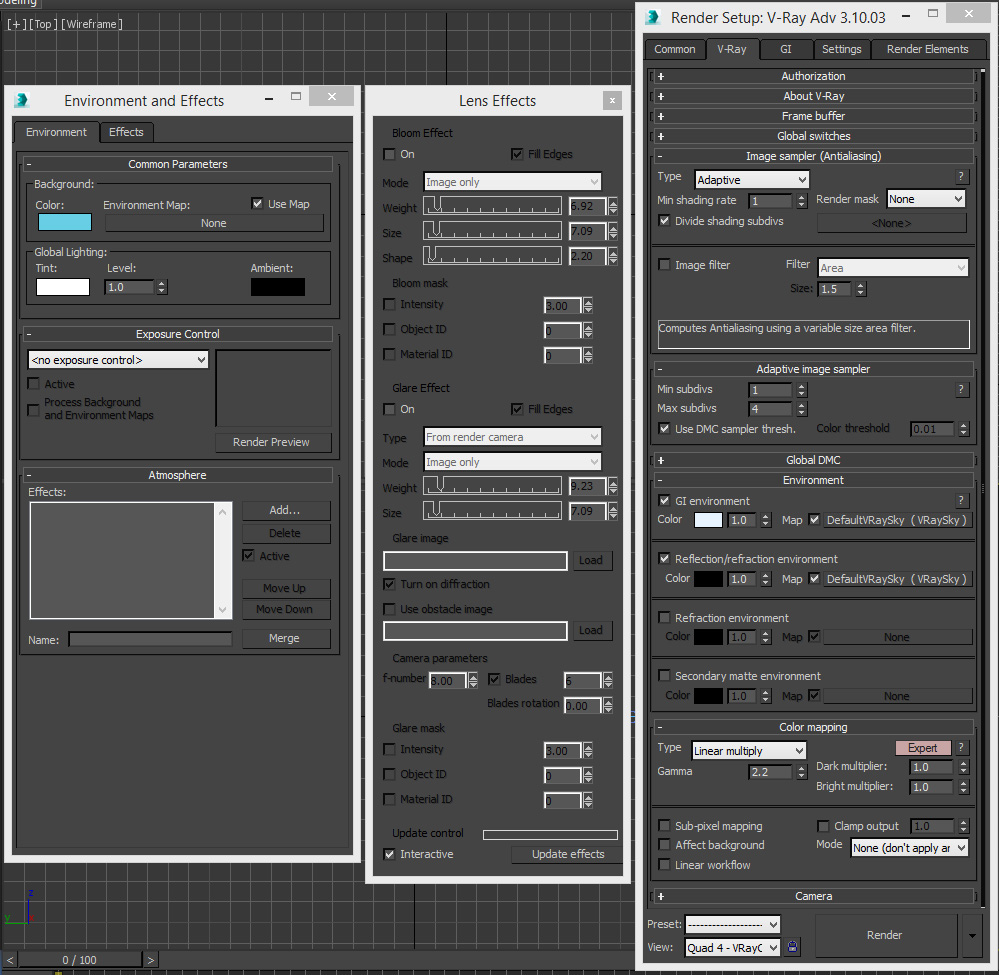
Task: Enable the Linear workflow checkbox
Action: [x=665, y=865]
